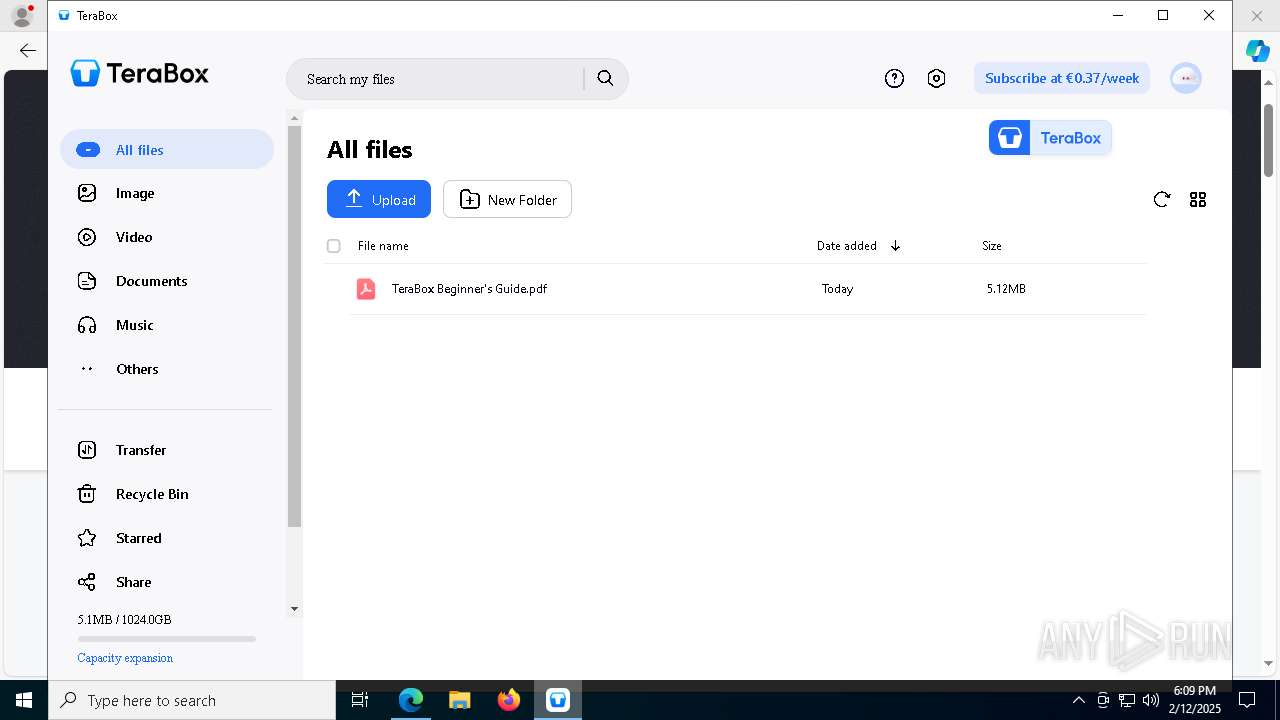Open Capacity expansion link
This screenshot has width=1280, height=720.
pyautogui.click(x=125, y=658)
